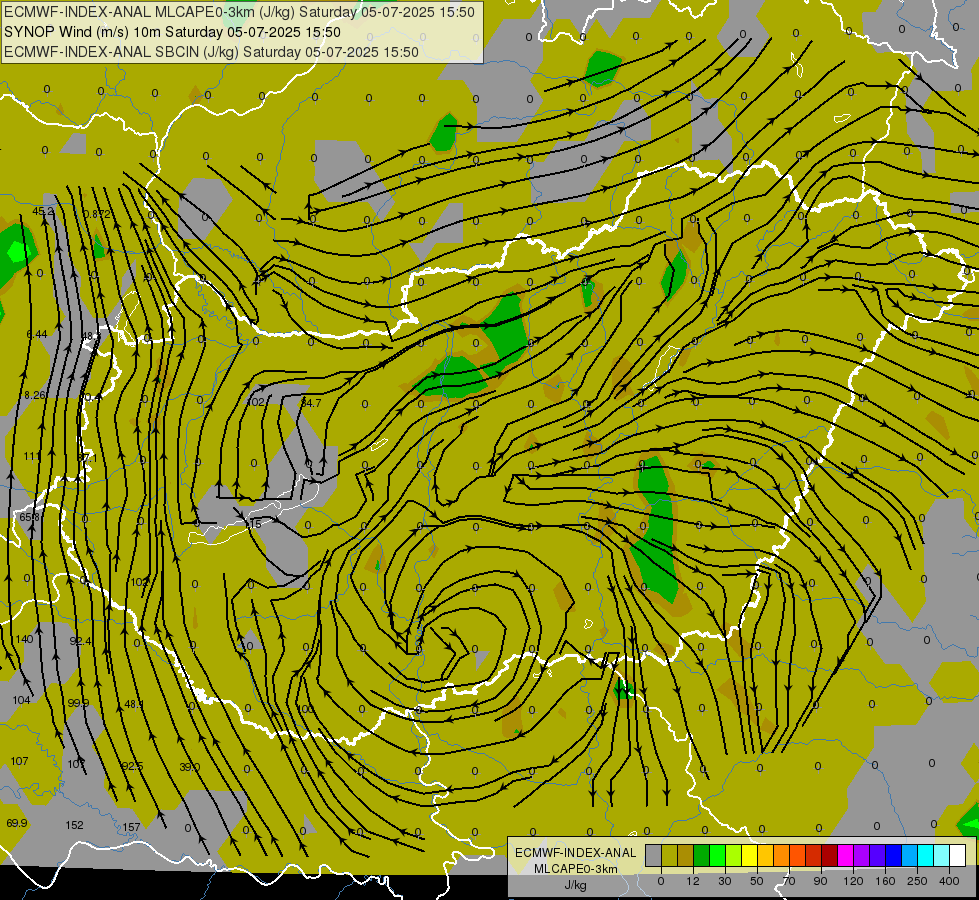The width and height of the screenshot is (979, 900).
Task: Click the white swatch at the legend end
Action: coord(958,856)
